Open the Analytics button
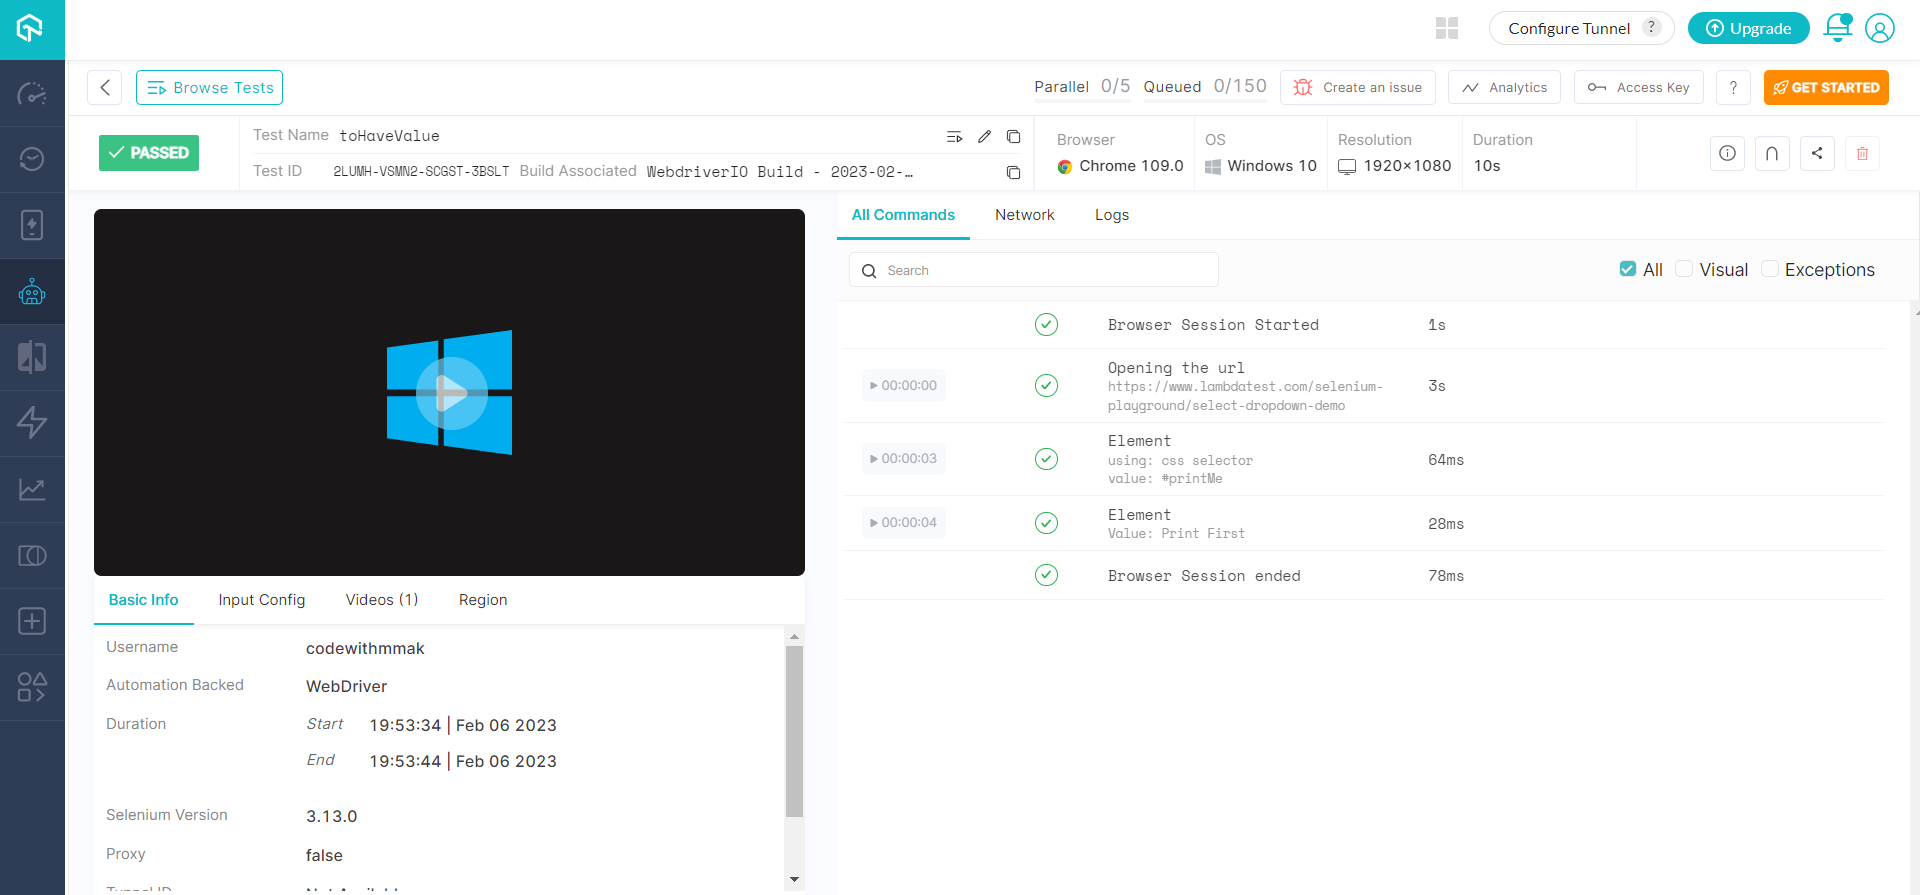1920x895 pixels. pyautogui.click(x=1504, y=88)
